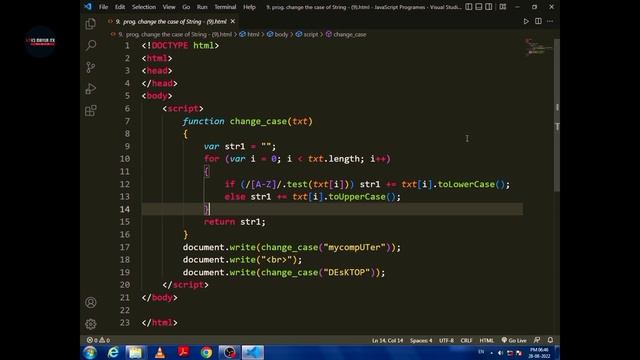The image size is (640, 360).
Task: Click the VS Code logo icon
Action: pyautogui.click(x=88, y=7)
